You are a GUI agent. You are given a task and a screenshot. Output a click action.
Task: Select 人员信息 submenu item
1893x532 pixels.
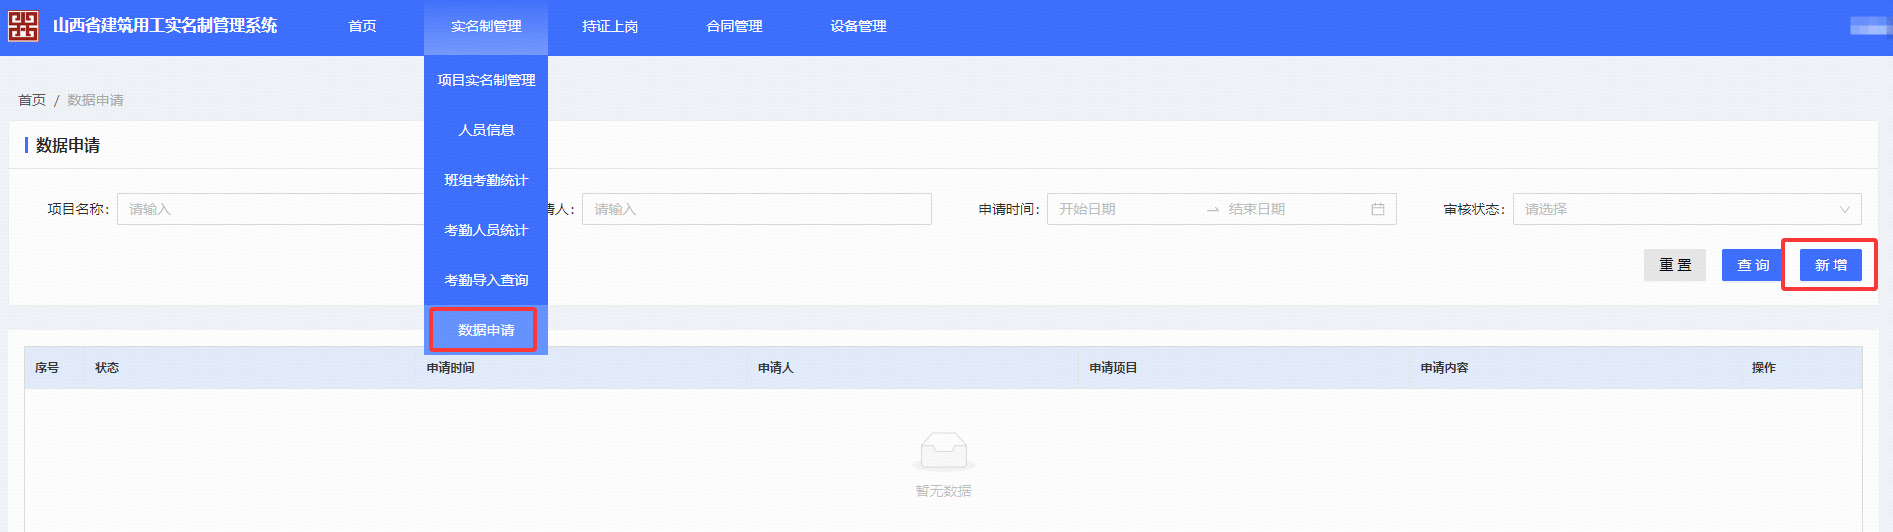point(486,130)
